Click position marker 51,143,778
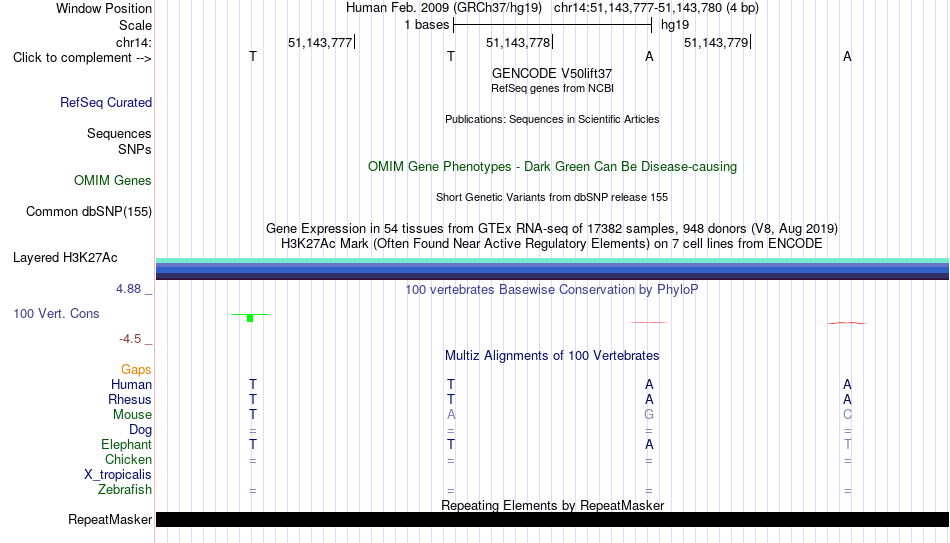 [x=518, y=42]
